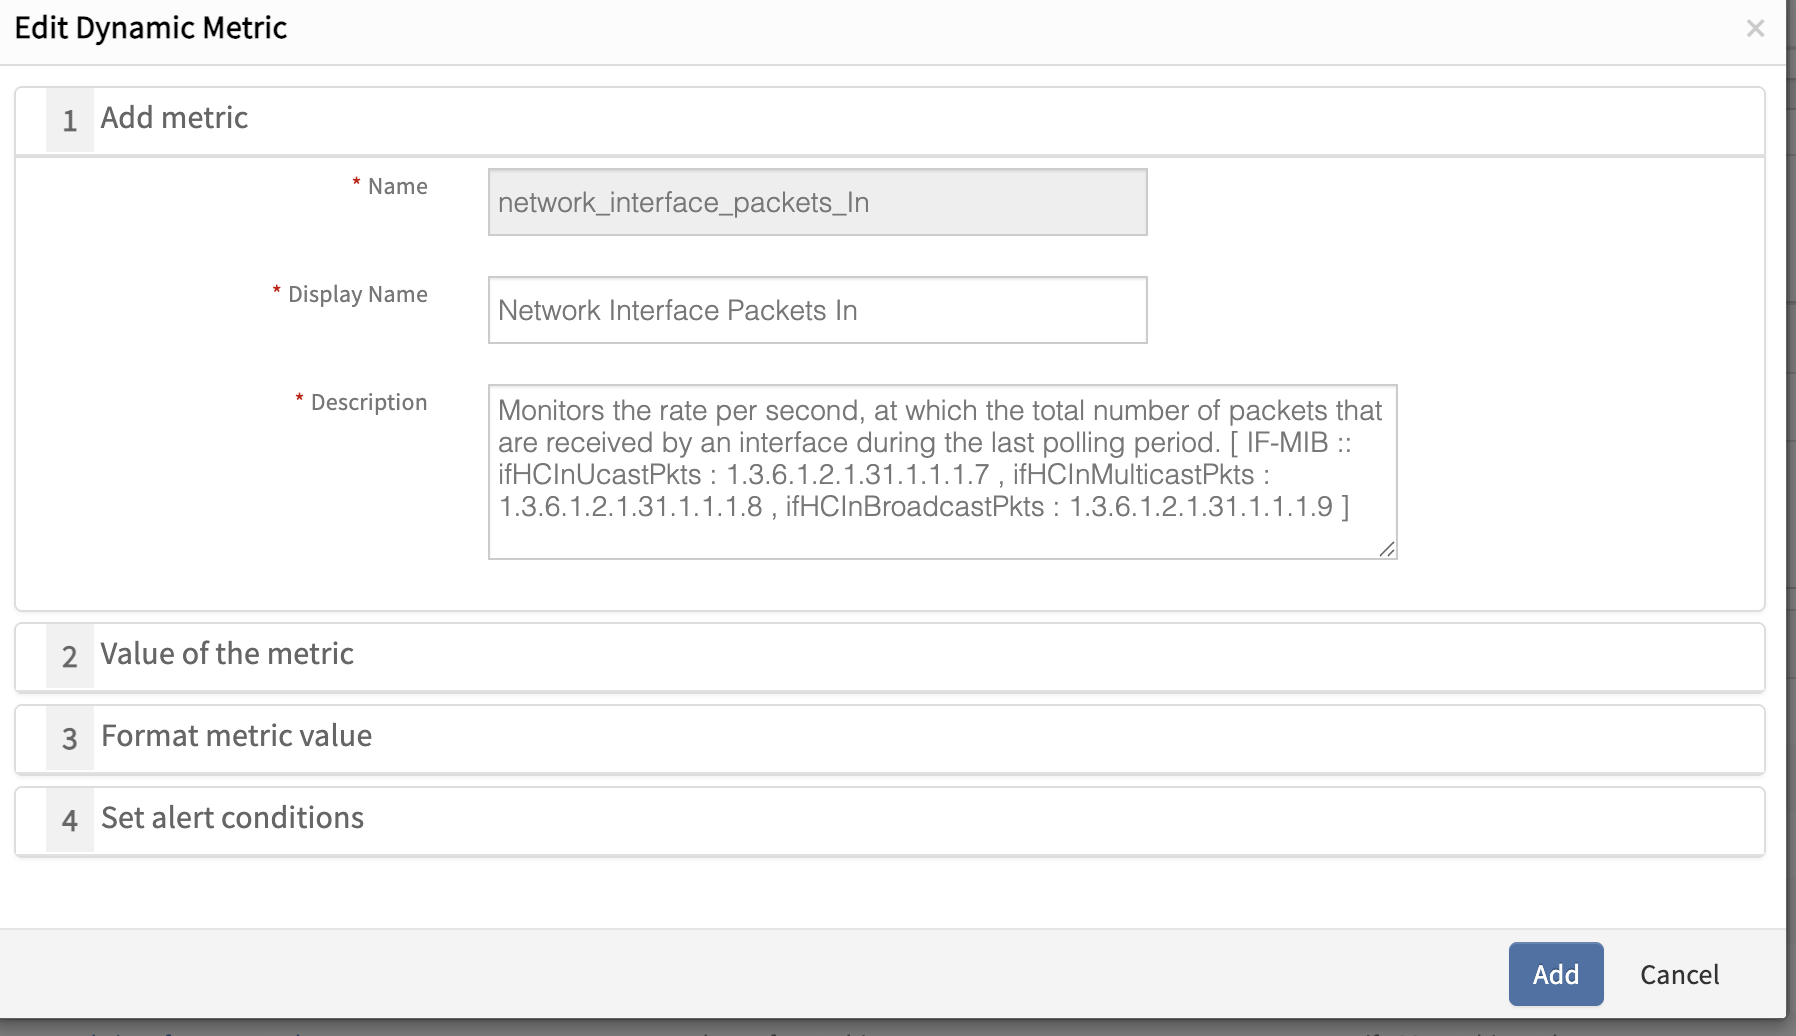The width and height of the screenshot is (1796, 1036).
Task: Click the Display Name label
Action: [x=357, y=295]
